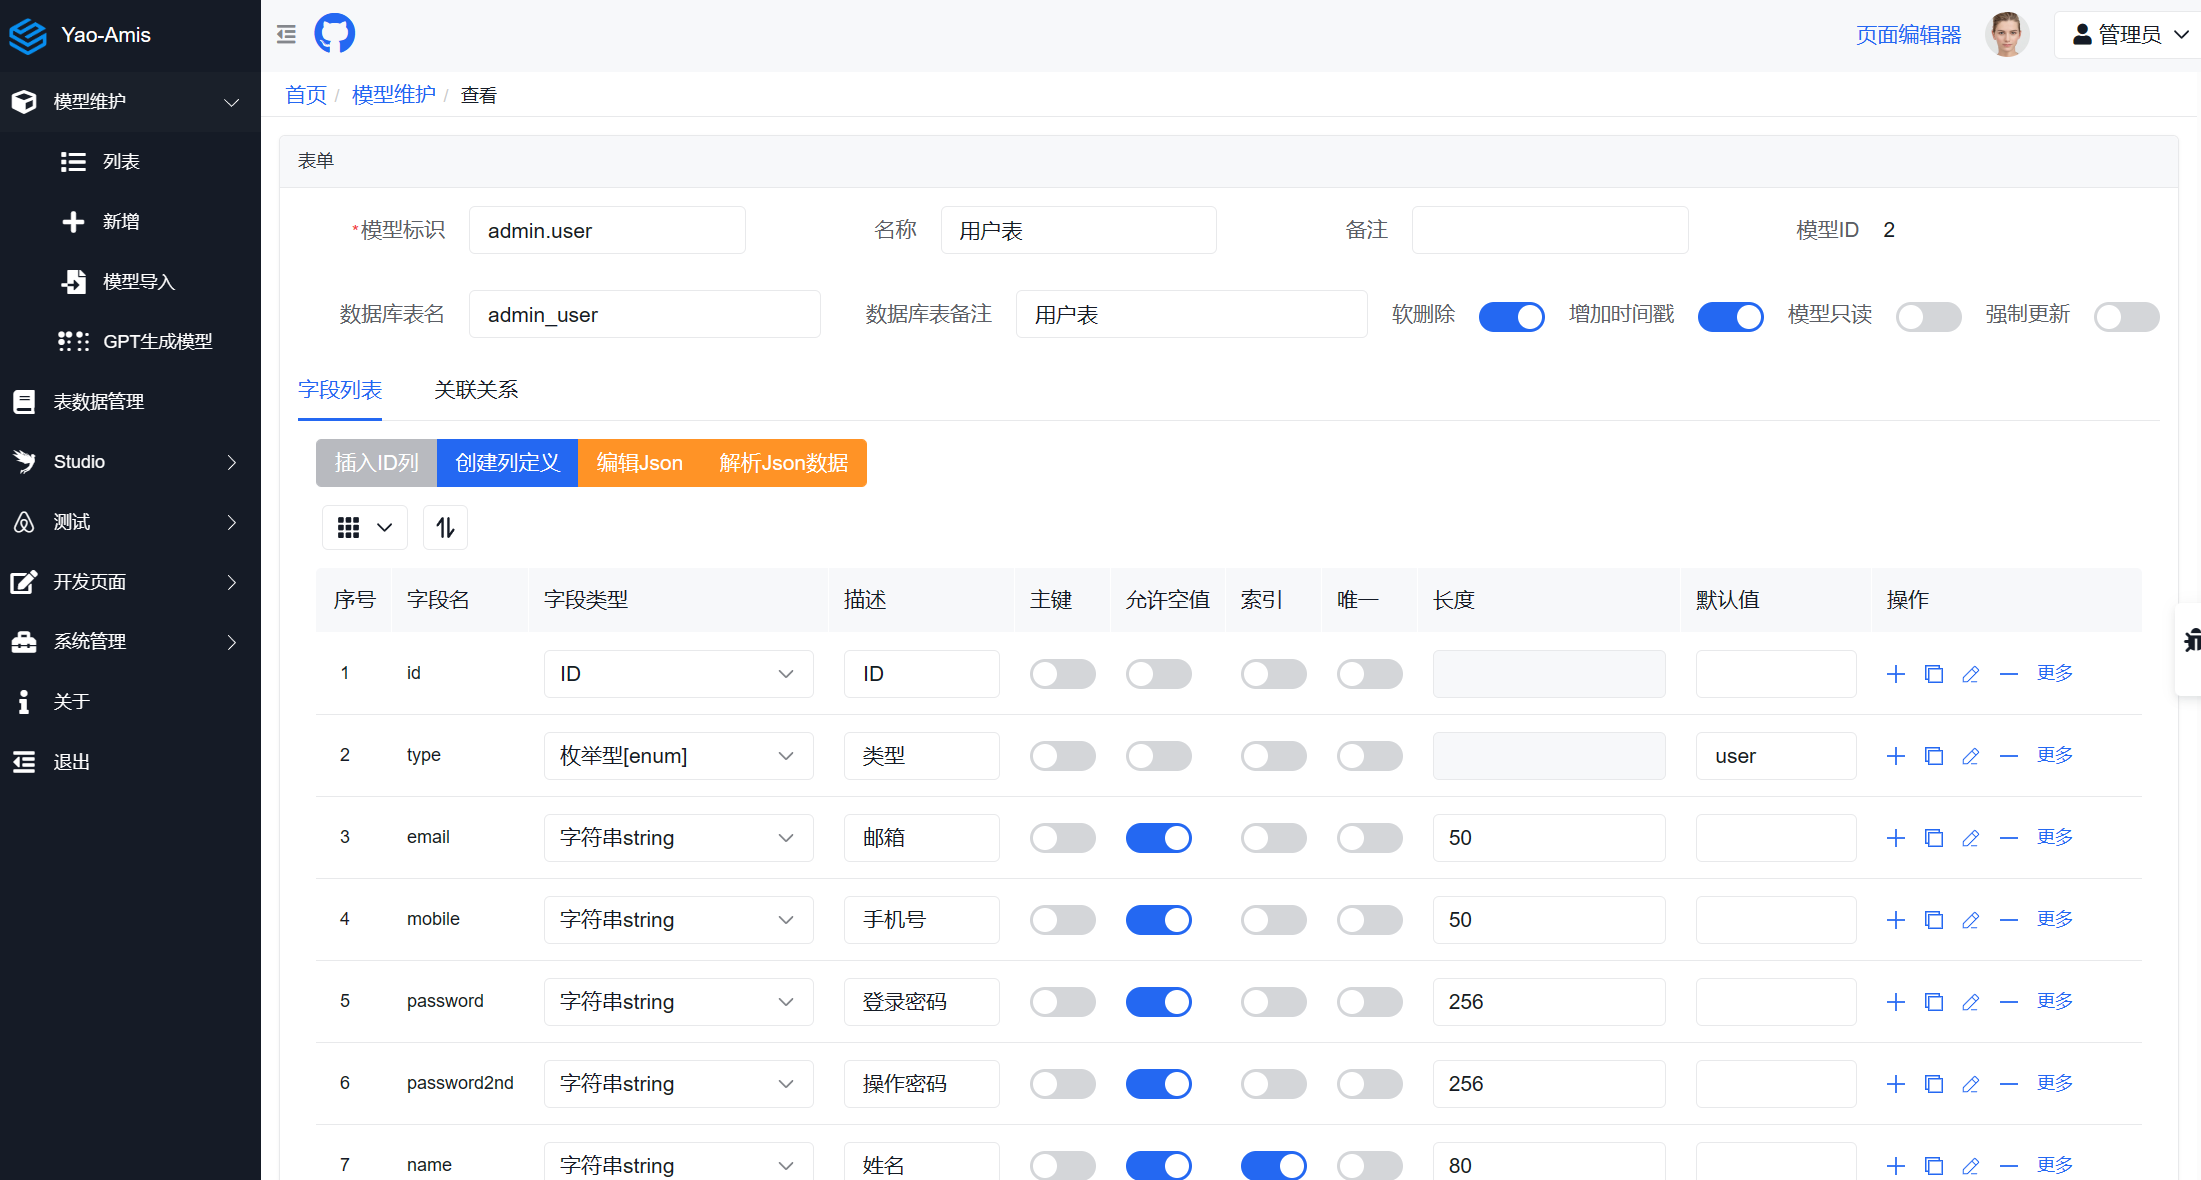Open the GPT生成模型 sidebar item

point(157,342)
